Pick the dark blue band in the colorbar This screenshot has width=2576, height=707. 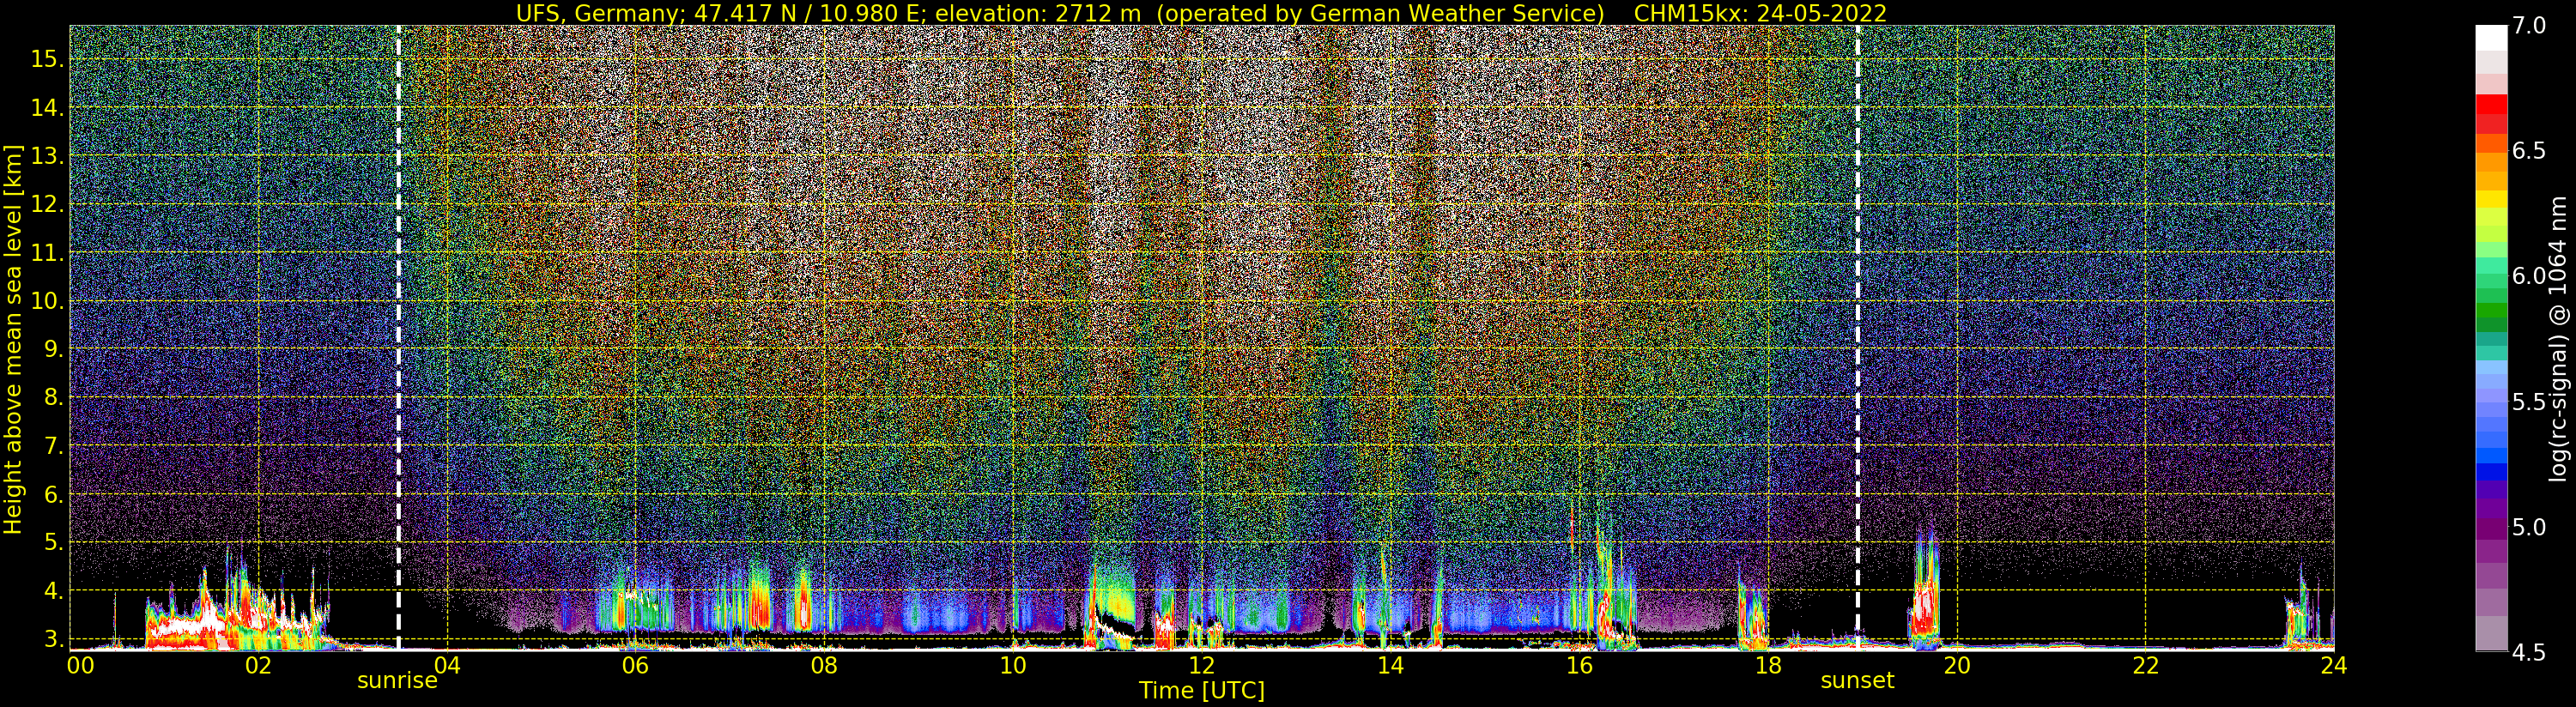[2491, 472]
